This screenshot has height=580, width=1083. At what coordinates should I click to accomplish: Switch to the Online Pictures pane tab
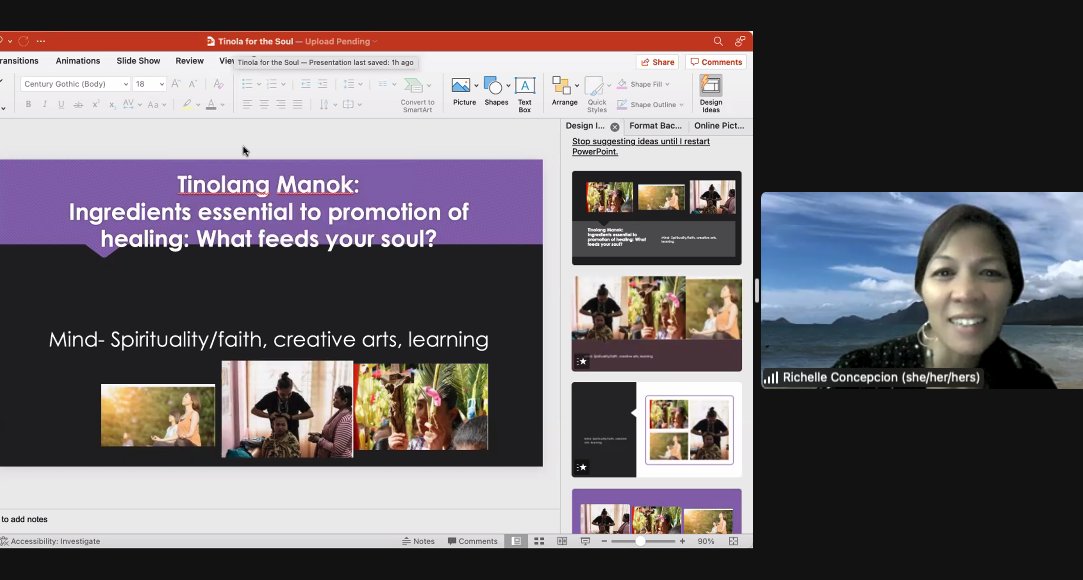point(719,126)
